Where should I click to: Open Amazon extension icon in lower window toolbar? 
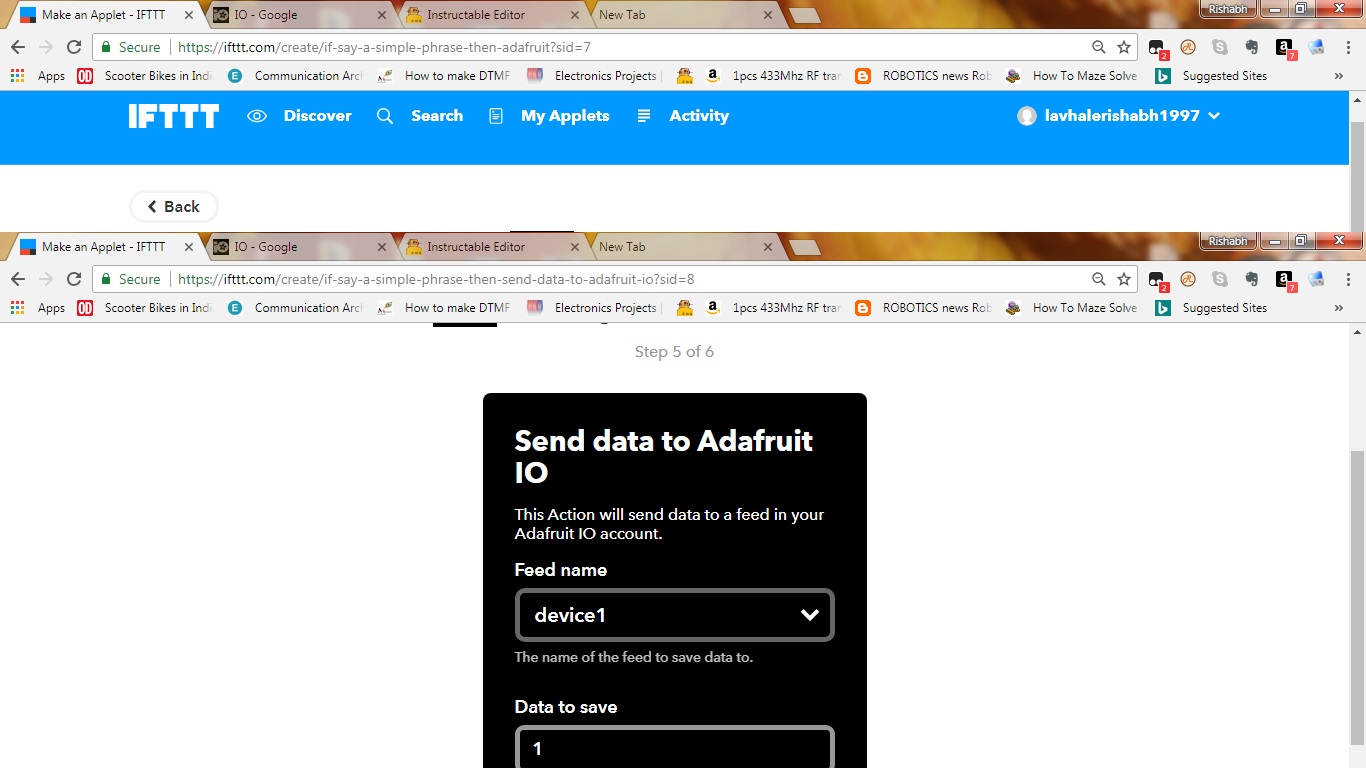click(x=1284, y=279)
